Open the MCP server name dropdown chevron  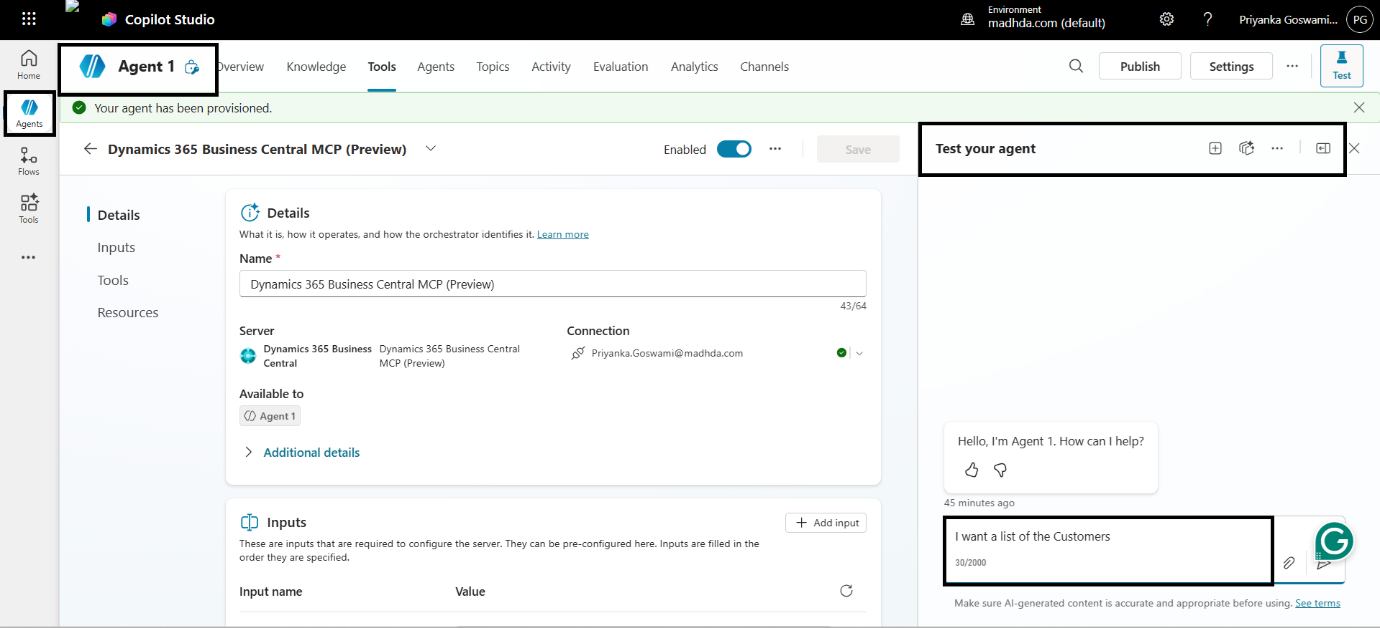(x=431, y=149)
